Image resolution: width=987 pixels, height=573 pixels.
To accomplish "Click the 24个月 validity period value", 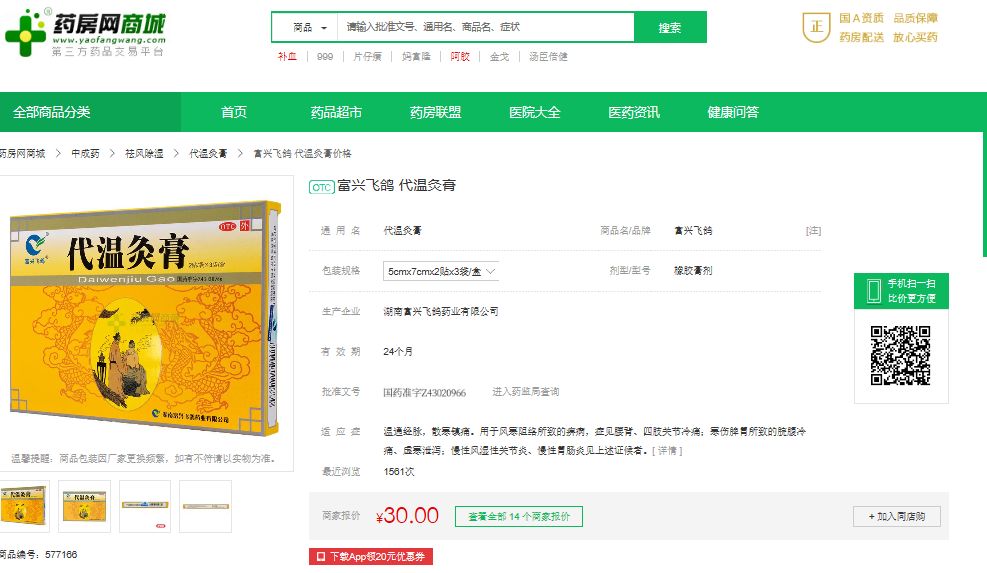I will click(x=398, y=351).
